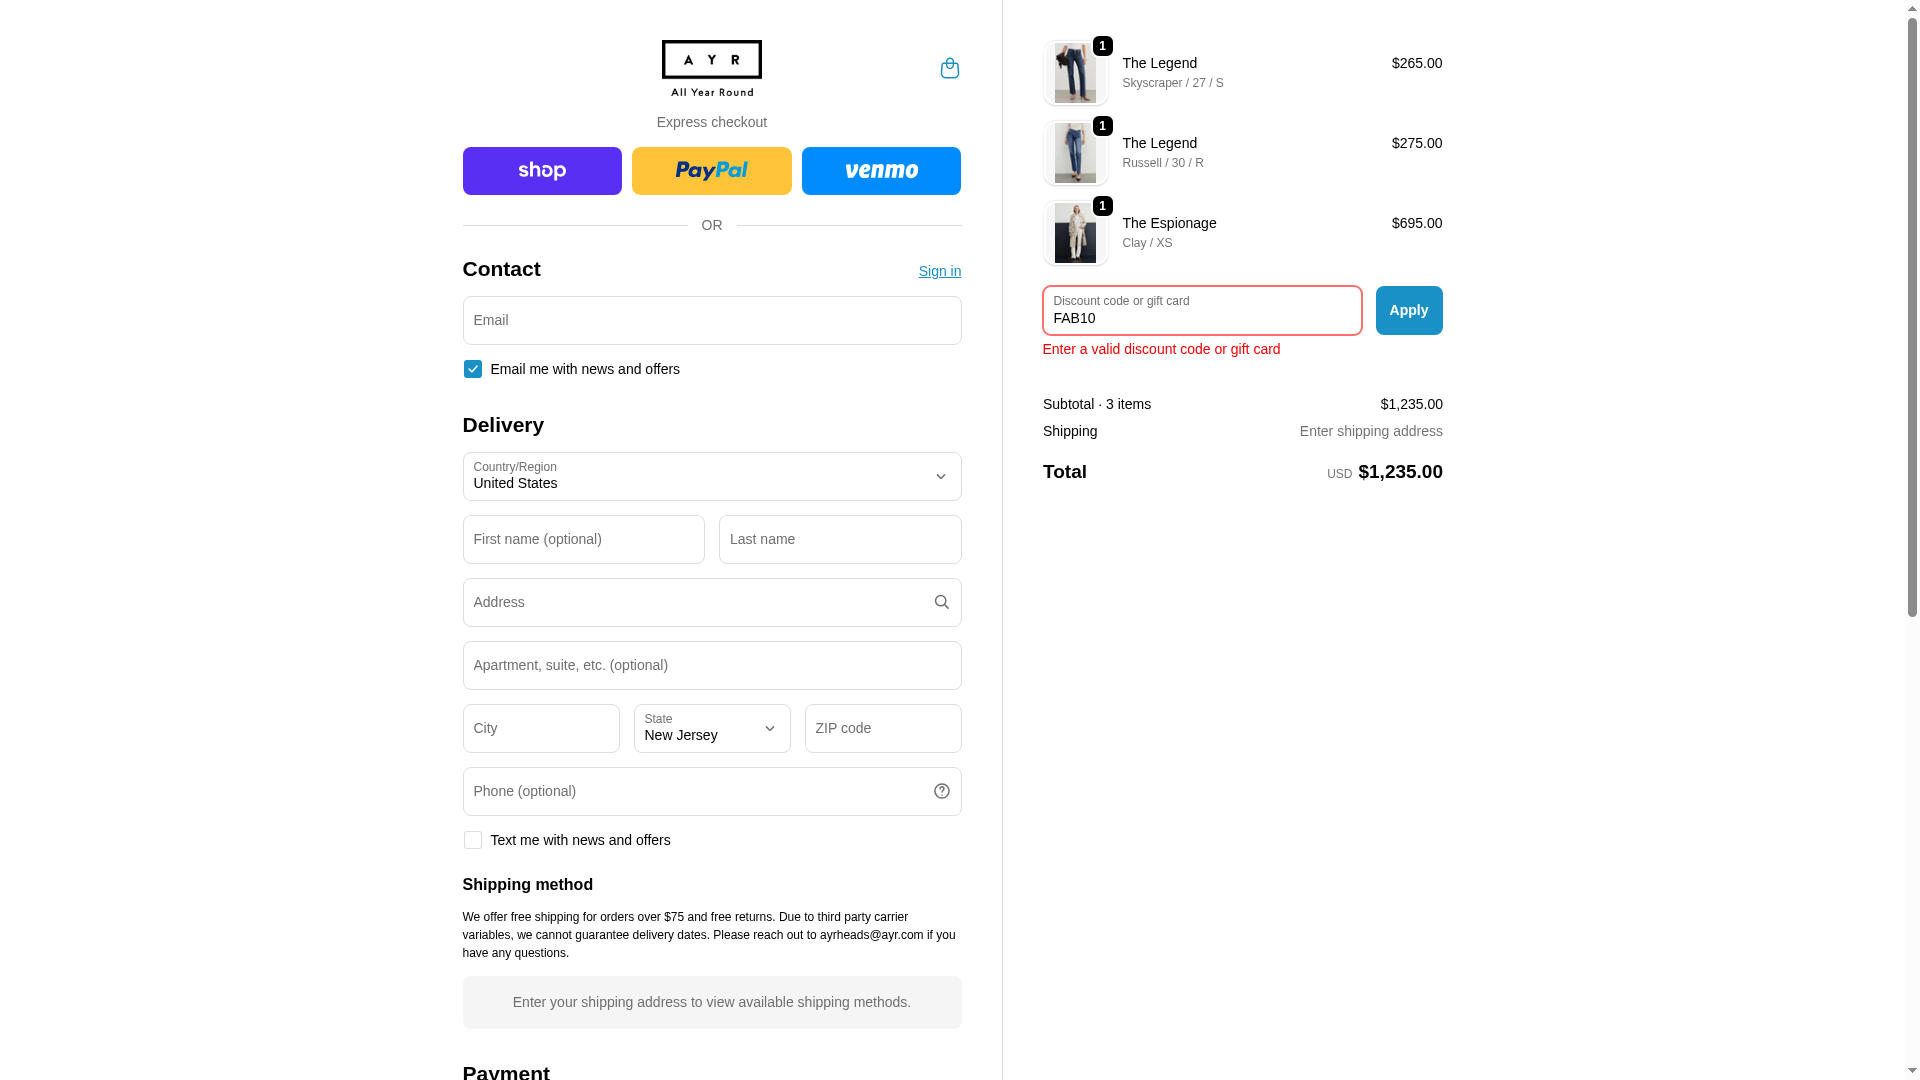Choose Venmo express checkout
Viewport: 1920px width, 1080px height.
pyautogui.click(x=881, y=171)
